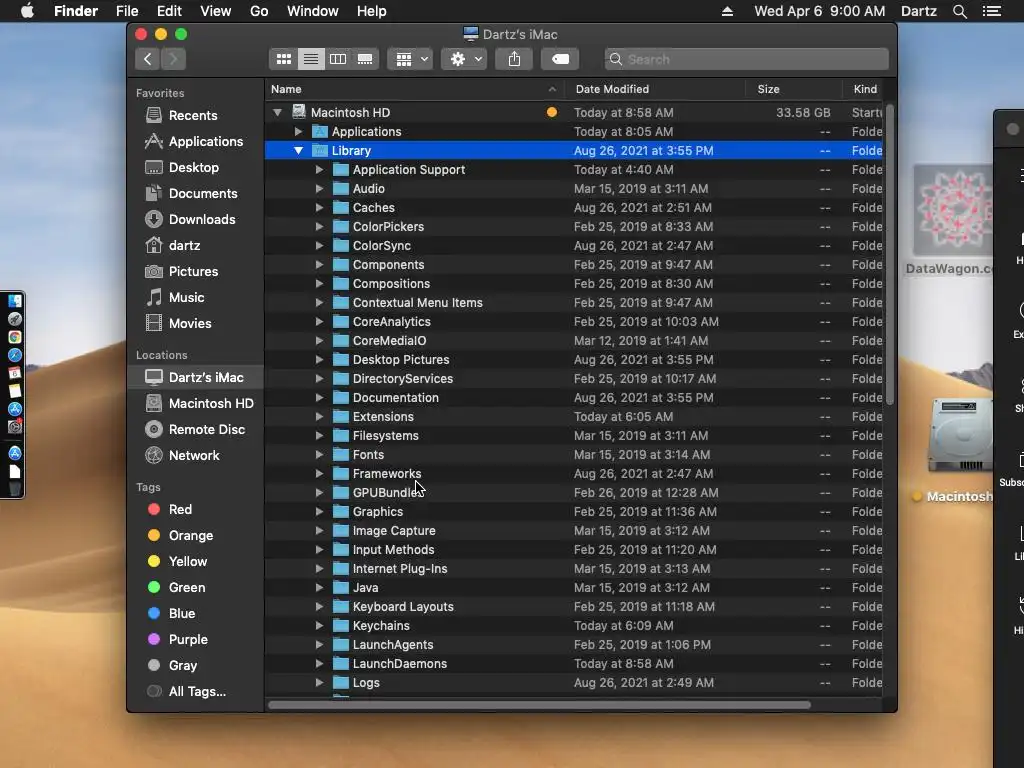Image resolution: width=1024 pixels, height=768 pixels.
Task: Select Network under Locations
Action: click(x=195, y=456)
